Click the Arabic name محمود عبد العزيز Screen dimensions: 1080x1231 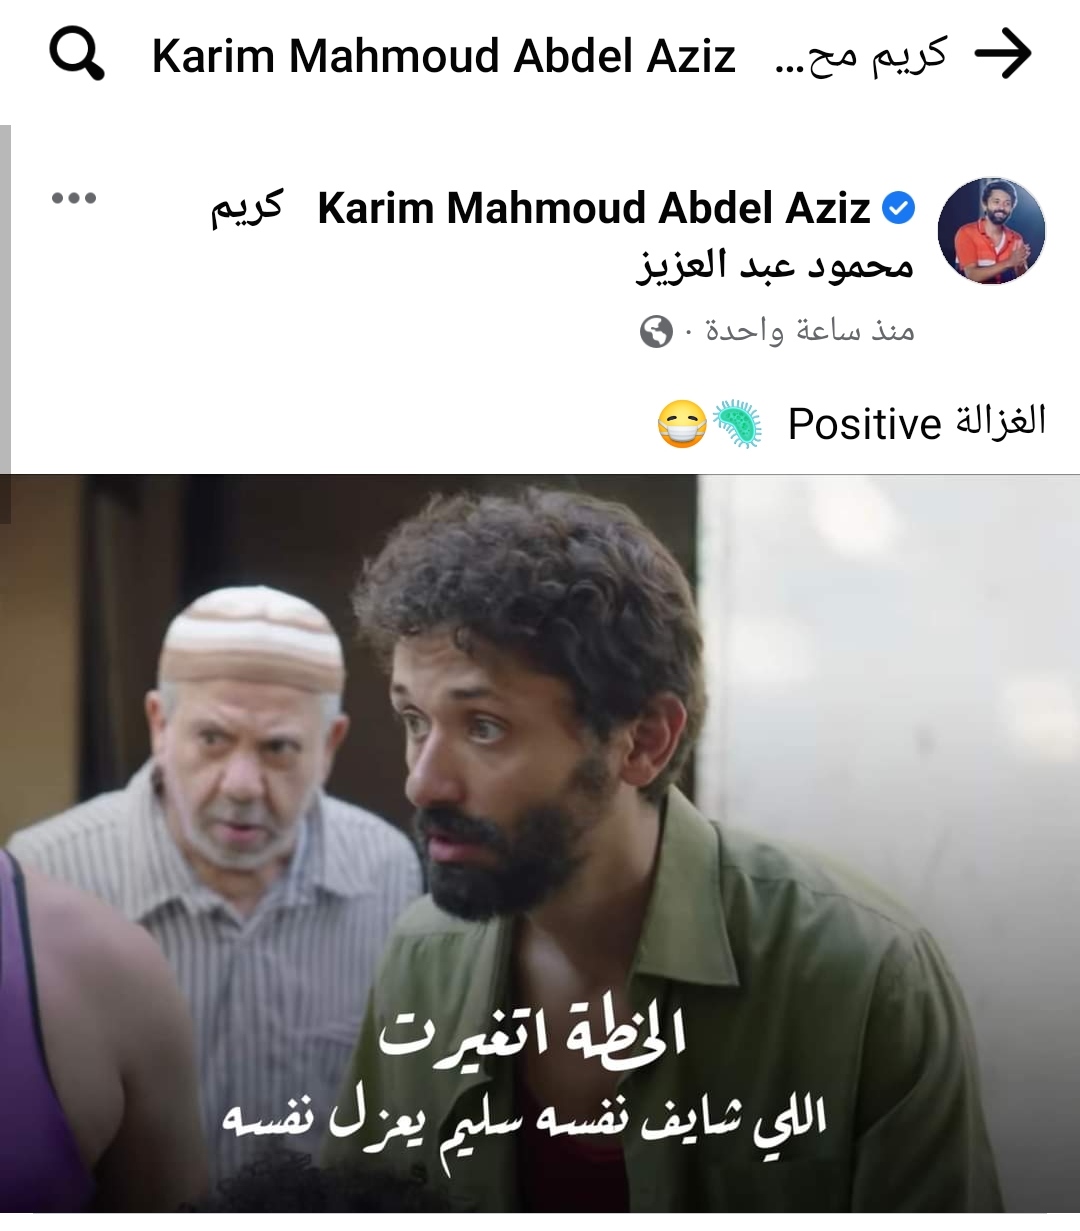[775, 265]
